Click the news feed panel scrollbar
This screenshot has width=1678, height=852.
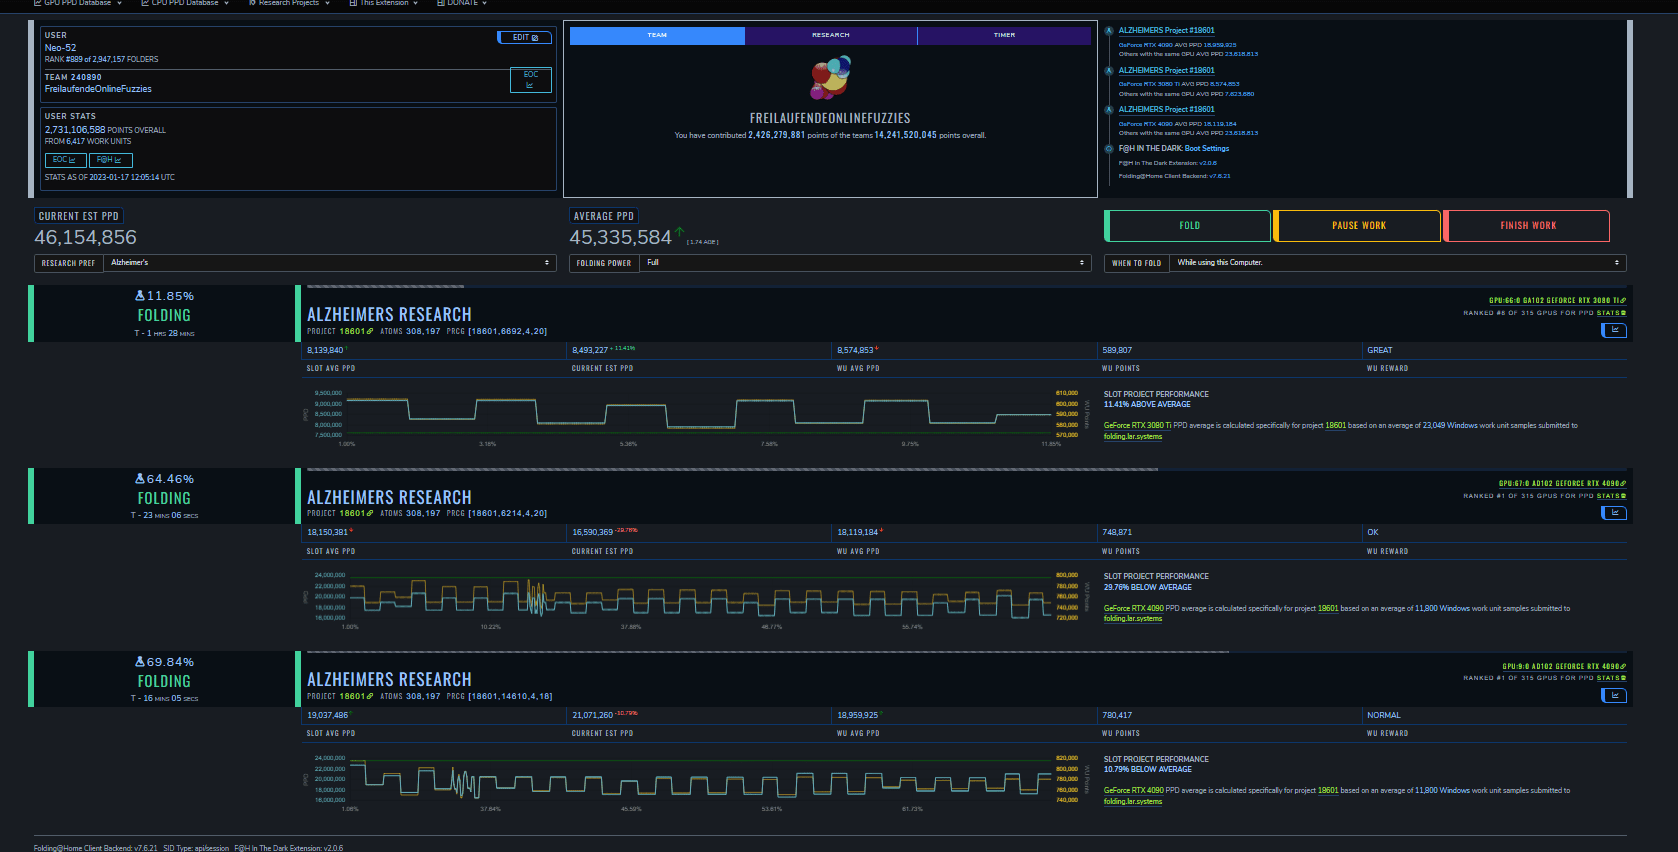click(x=1630, y=108)
